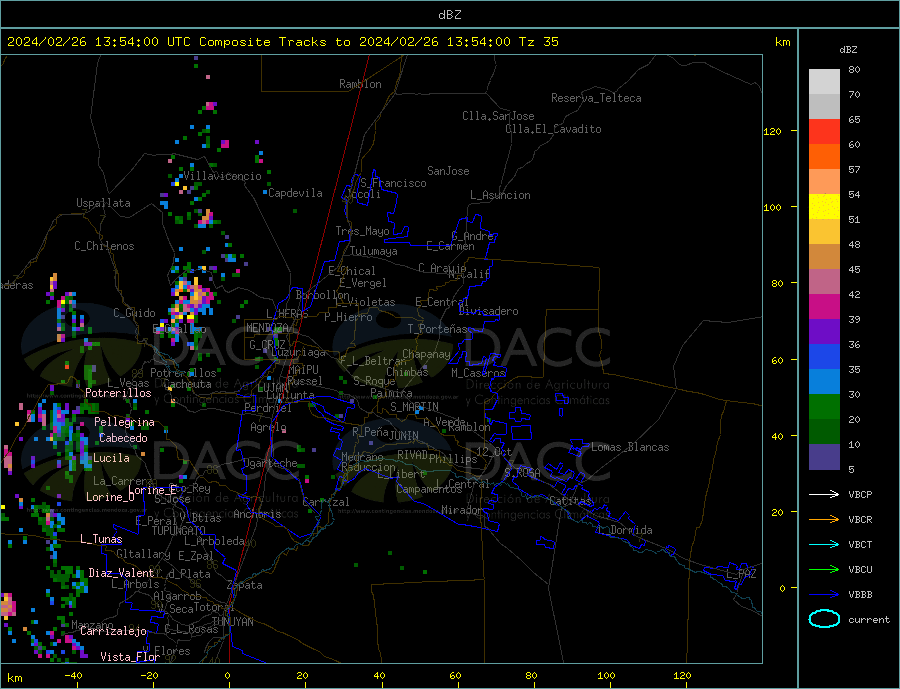Click the RIVAD map label
Viewport: 900px width, 689px height.
pos(412,455)
